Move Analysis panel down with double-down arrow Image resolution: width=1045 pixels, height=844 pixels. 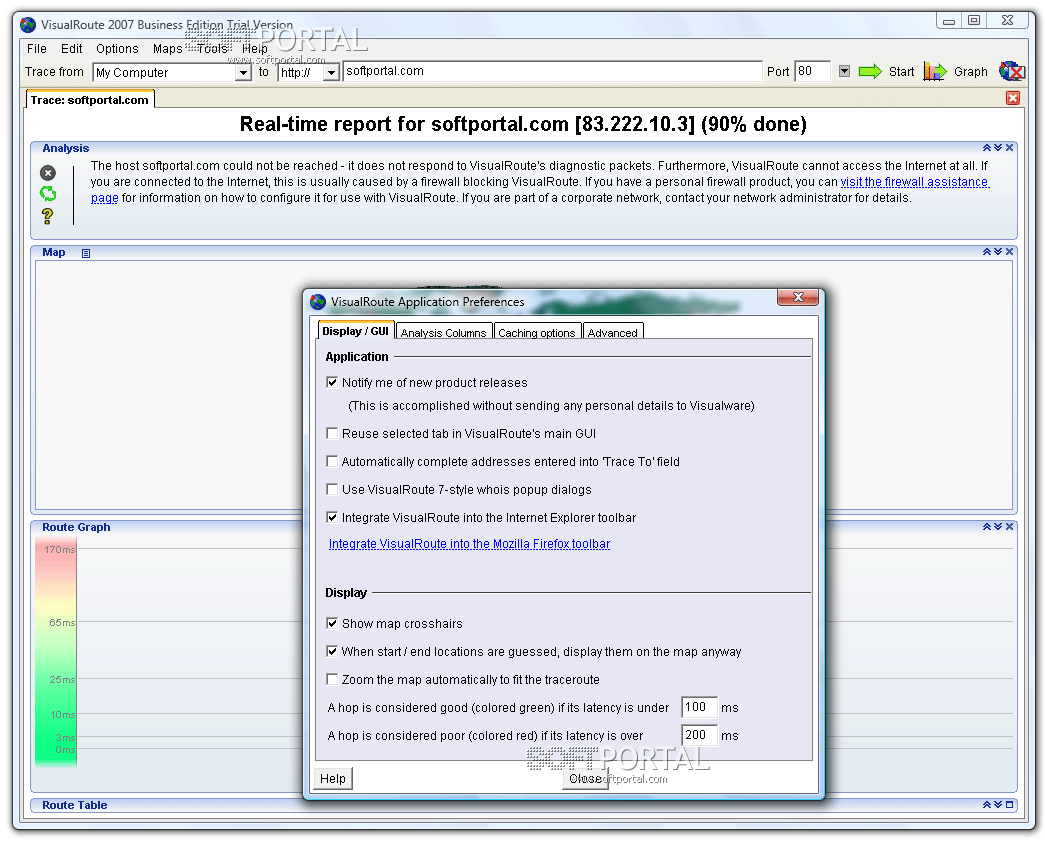(x=998, y=147)
